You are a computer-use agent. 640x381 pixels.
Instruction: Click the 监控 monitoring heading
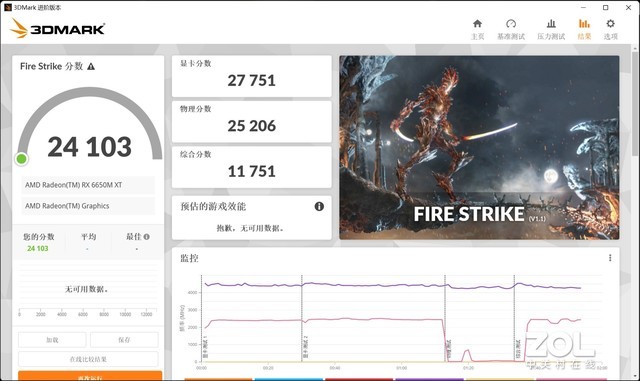point(189,258)
